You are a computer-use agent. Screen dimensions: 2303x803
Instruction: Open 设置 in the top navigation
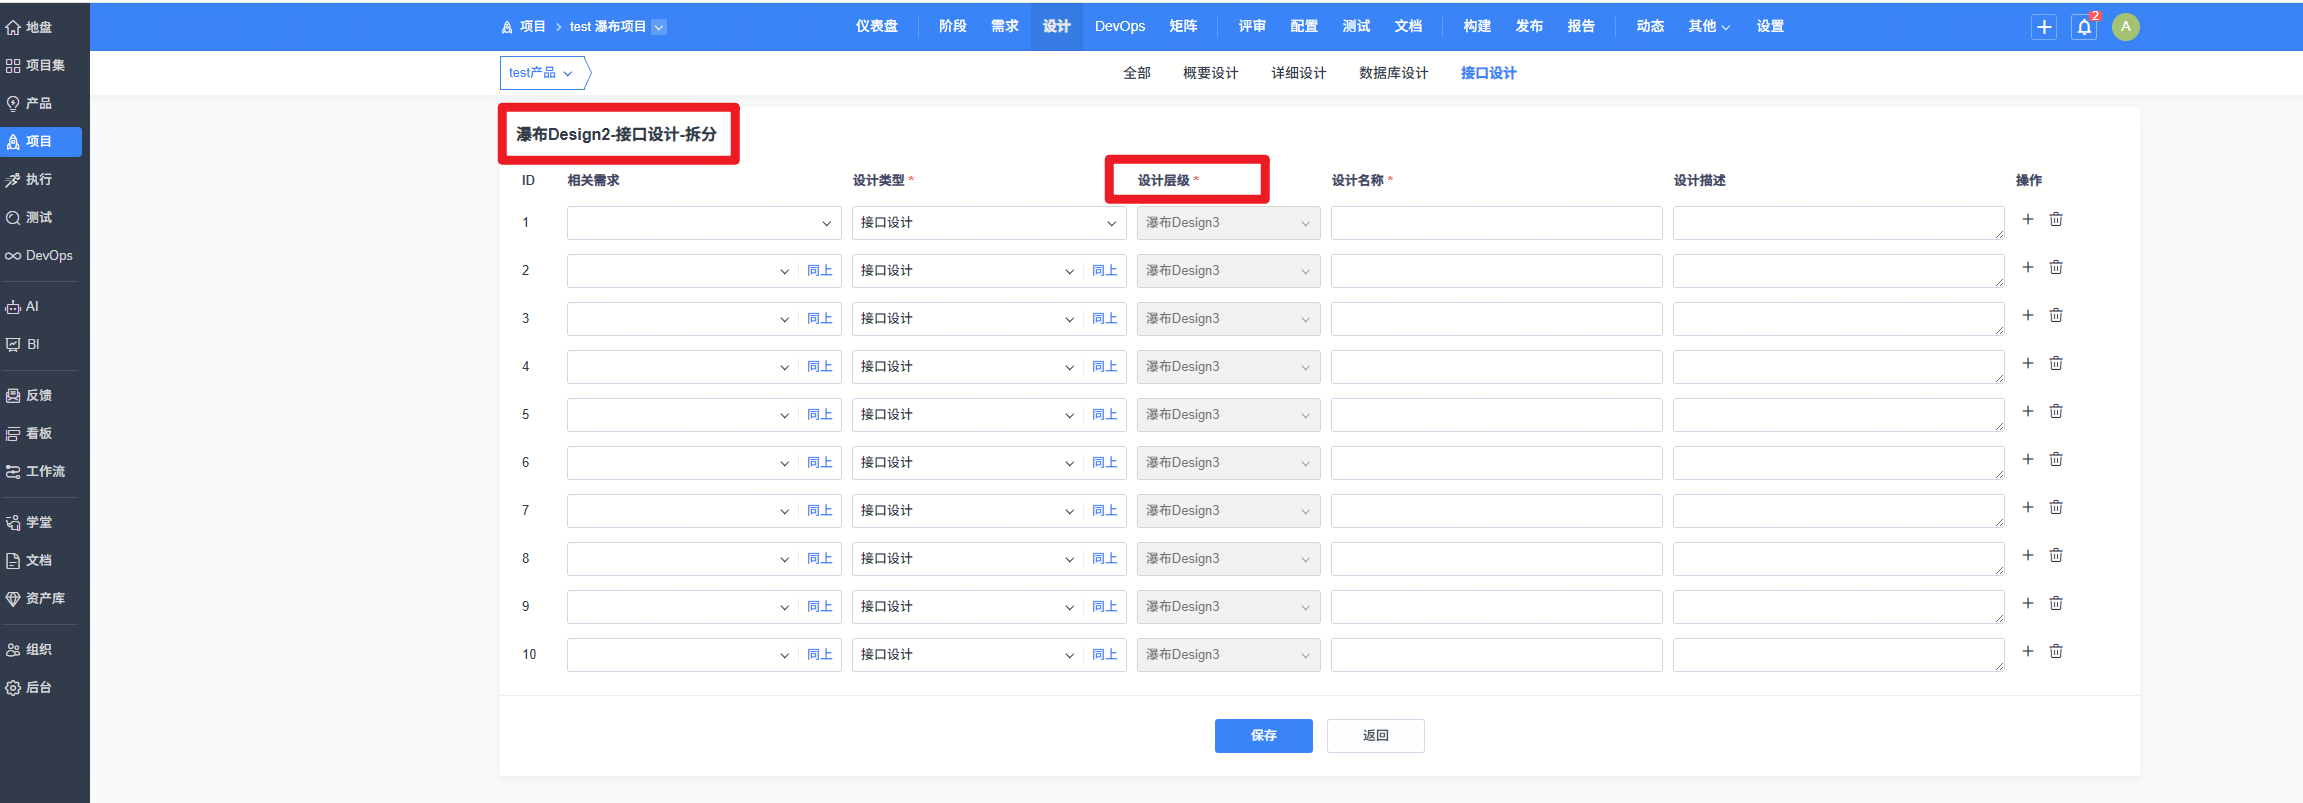pyautogui.click(x=1770, y=27)
